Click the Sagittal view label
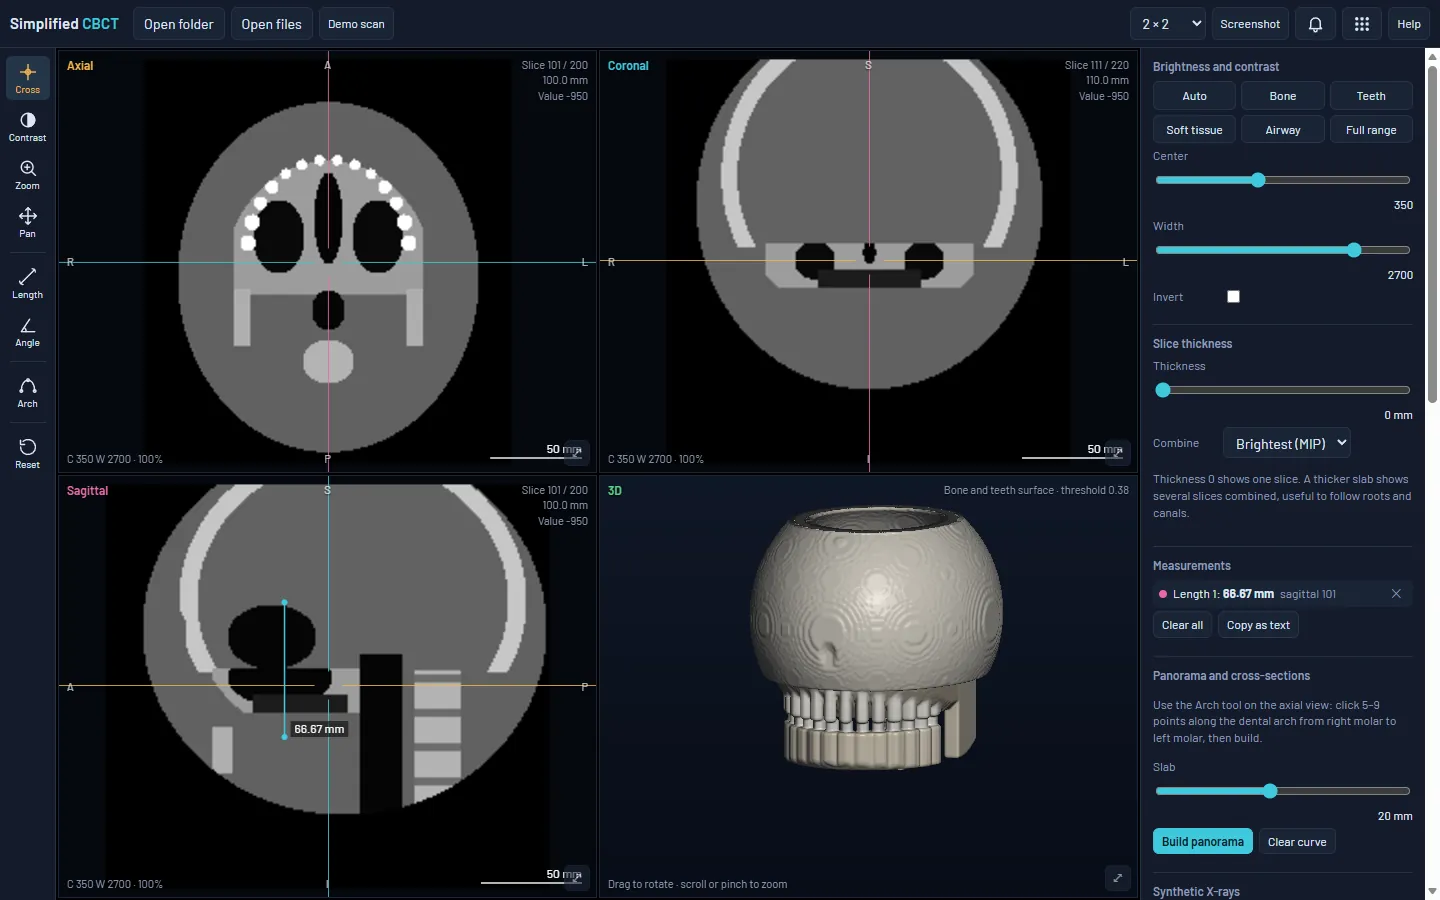The image size is (1440, 900). point(87,491)
